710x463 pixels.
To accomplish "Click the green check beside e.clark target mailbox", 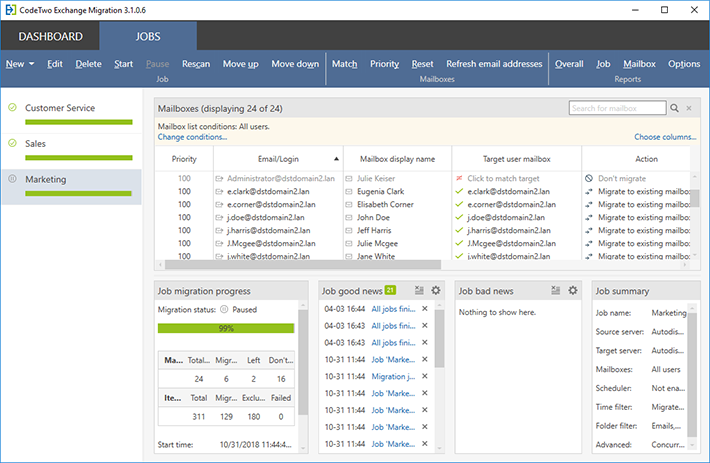I will (x=459, y=191).
